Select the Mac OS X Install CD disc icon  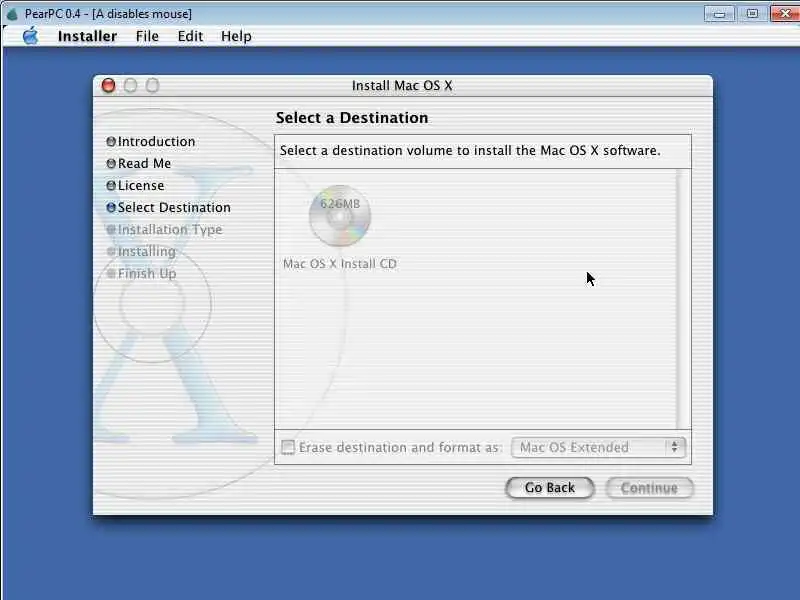point(340,215)
